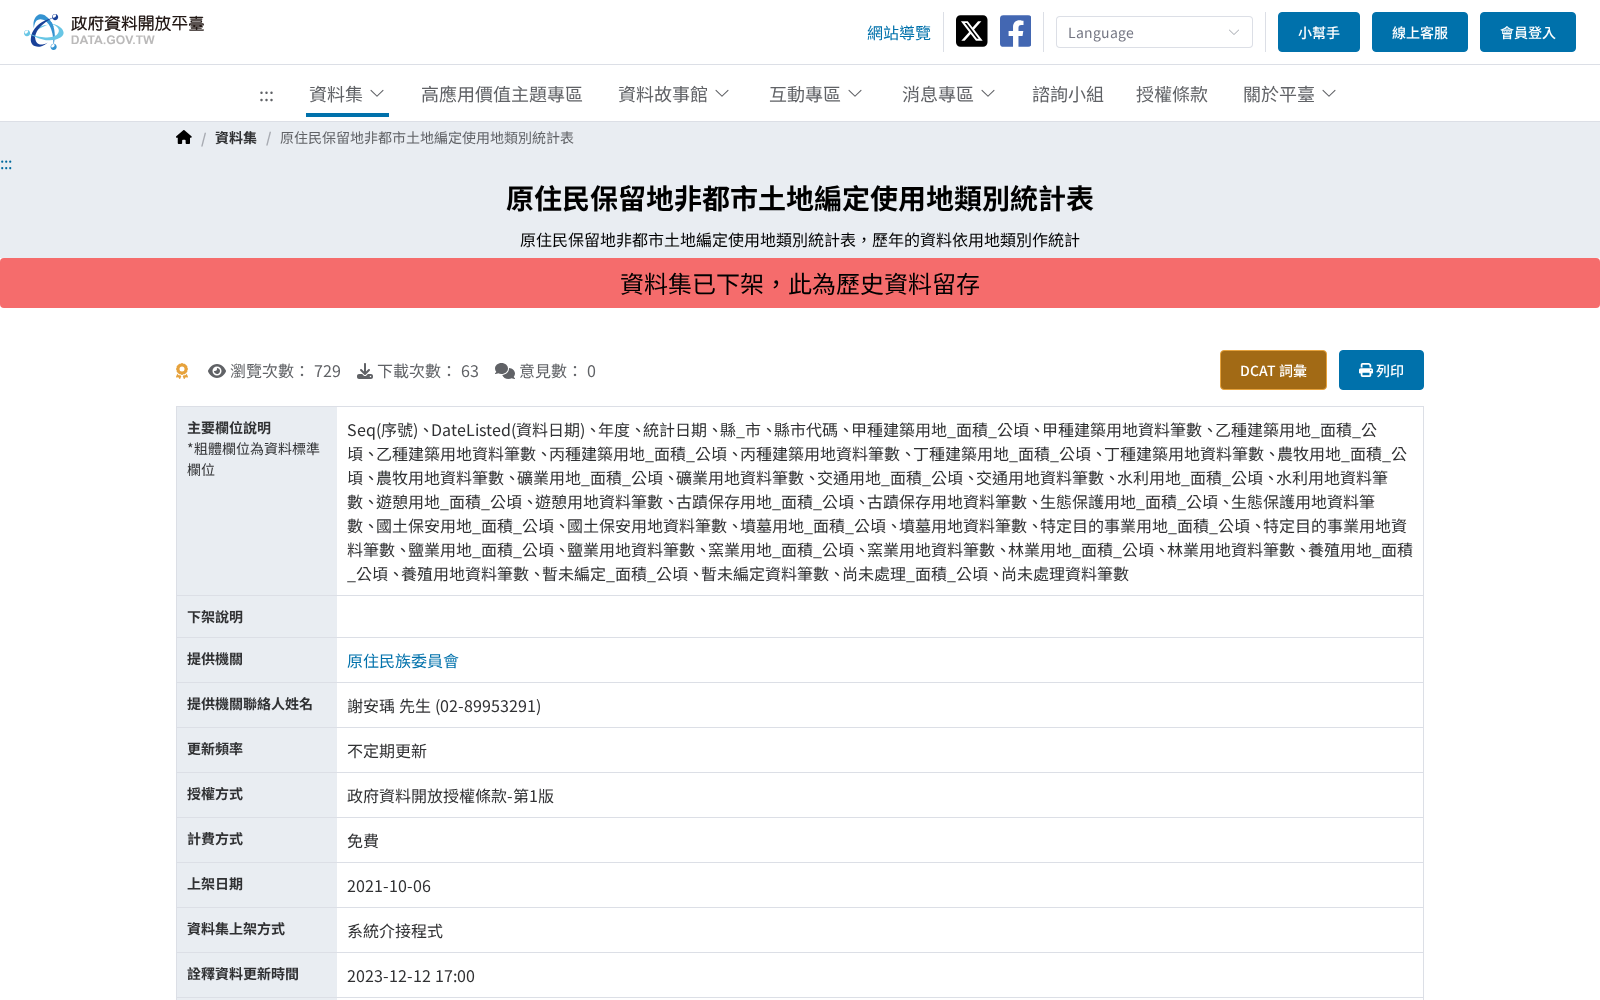Click the orange award badge icon
Image resolution: width=1600 pixels, height=1000 pixels.
click(182, 371)
